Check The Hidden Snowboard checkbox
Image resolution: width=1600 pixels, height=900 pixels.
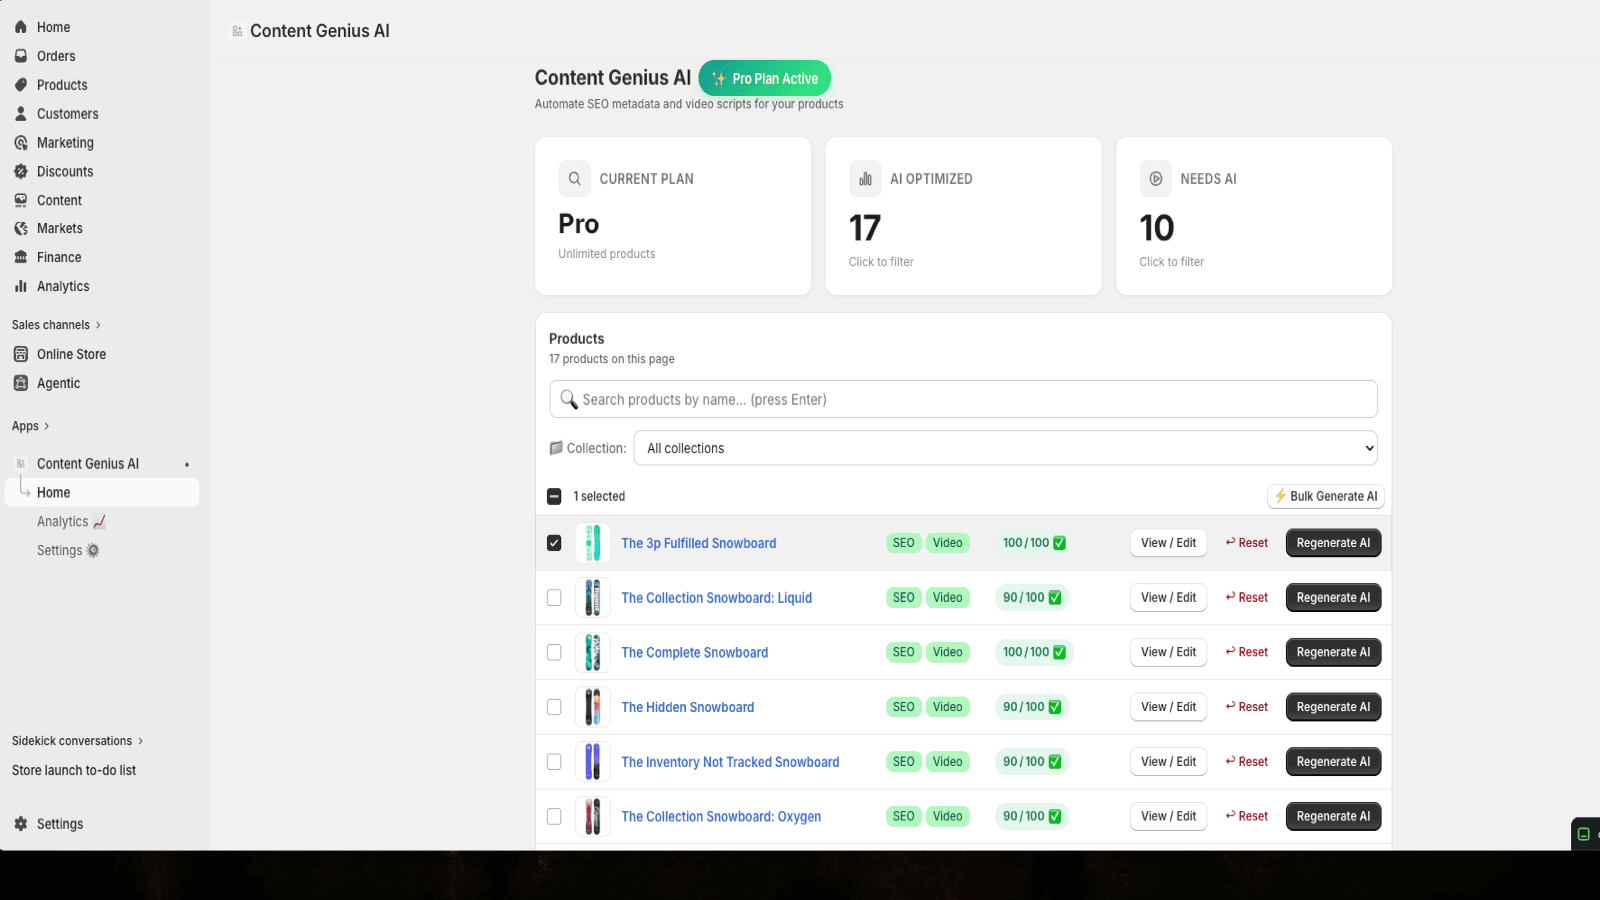tap(554, 707)
